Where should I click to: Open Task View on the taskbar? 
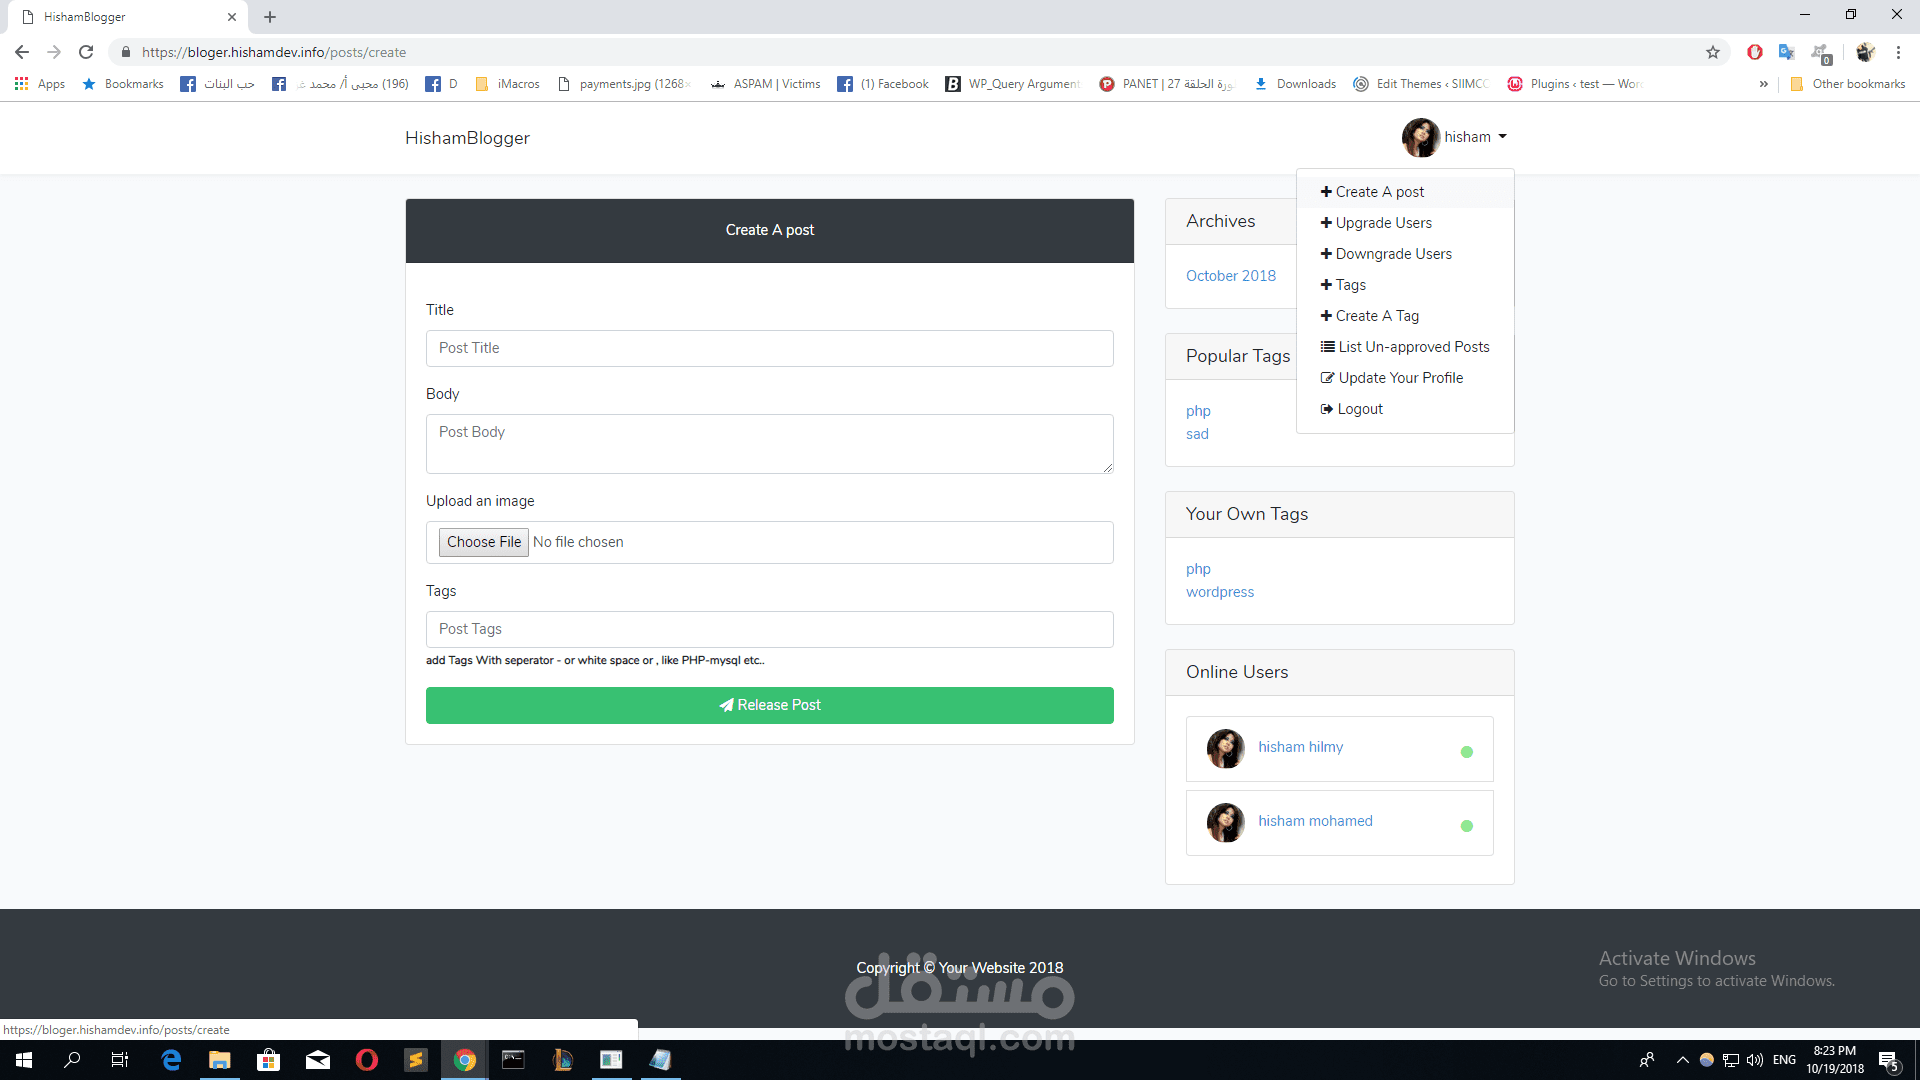pyautogui.click(x=120, y=1060)
